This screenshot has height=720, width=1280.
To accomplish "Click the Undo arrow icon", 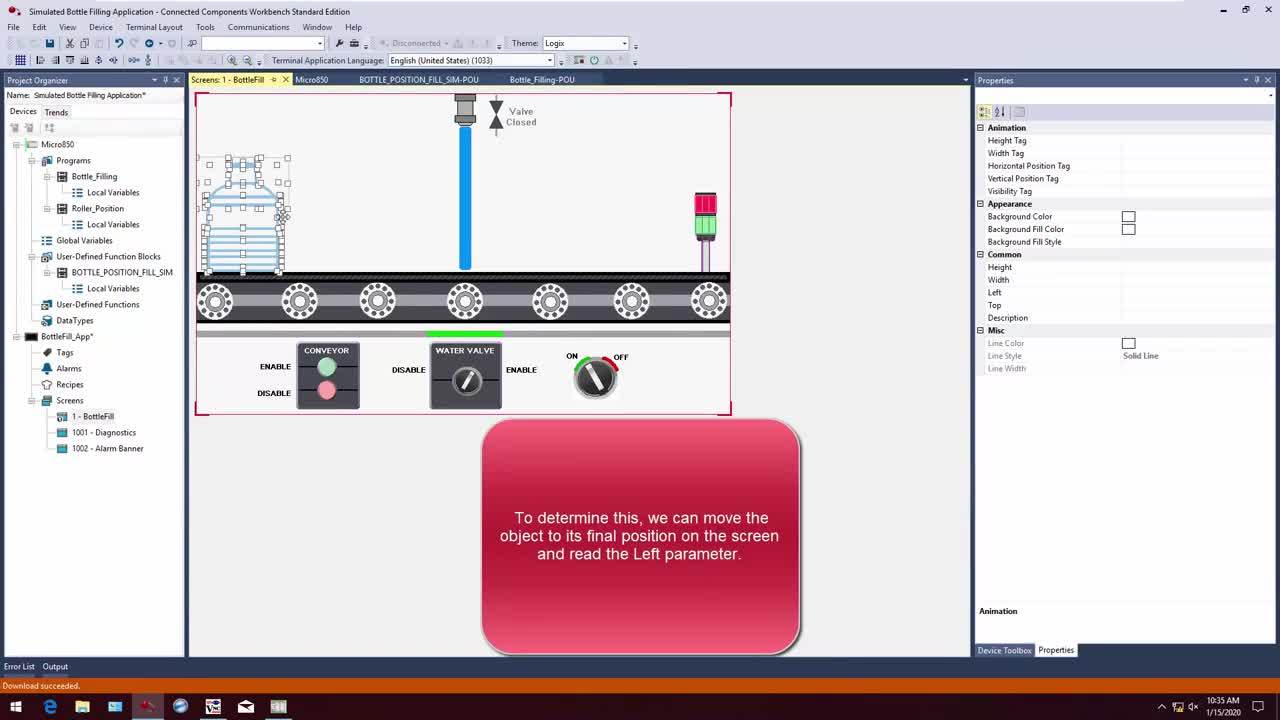I will coord(118,44).
